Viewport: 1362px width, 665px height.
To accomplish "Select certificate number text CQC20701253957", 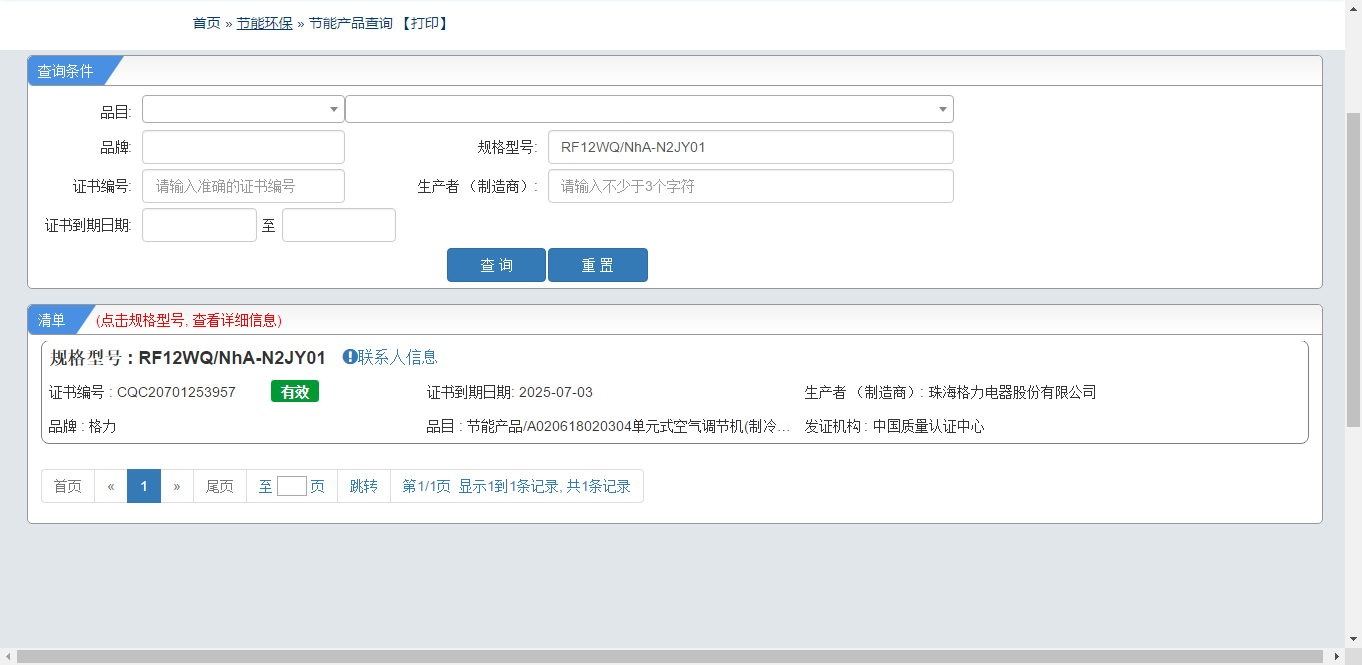I will tap(176, 392).
